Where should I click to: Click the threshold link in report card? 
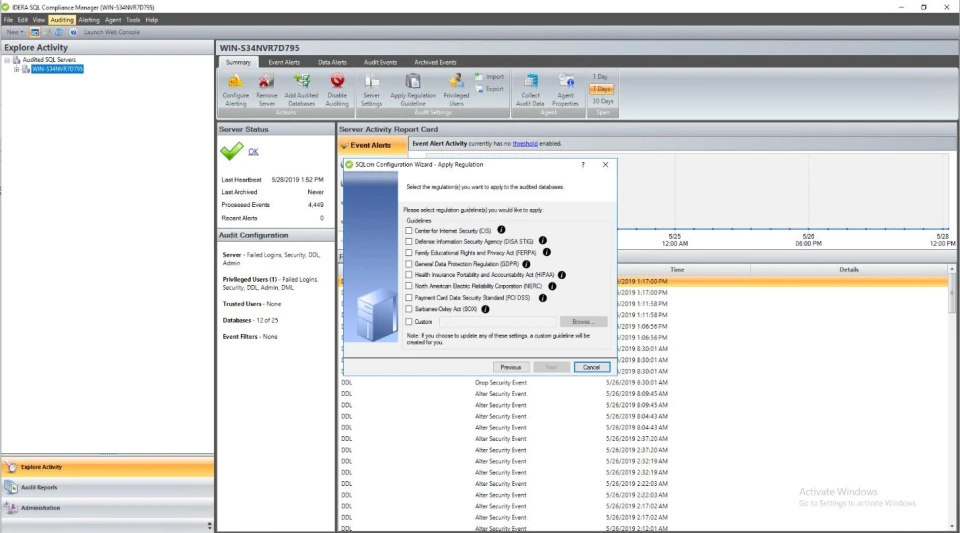pos(525,143)
